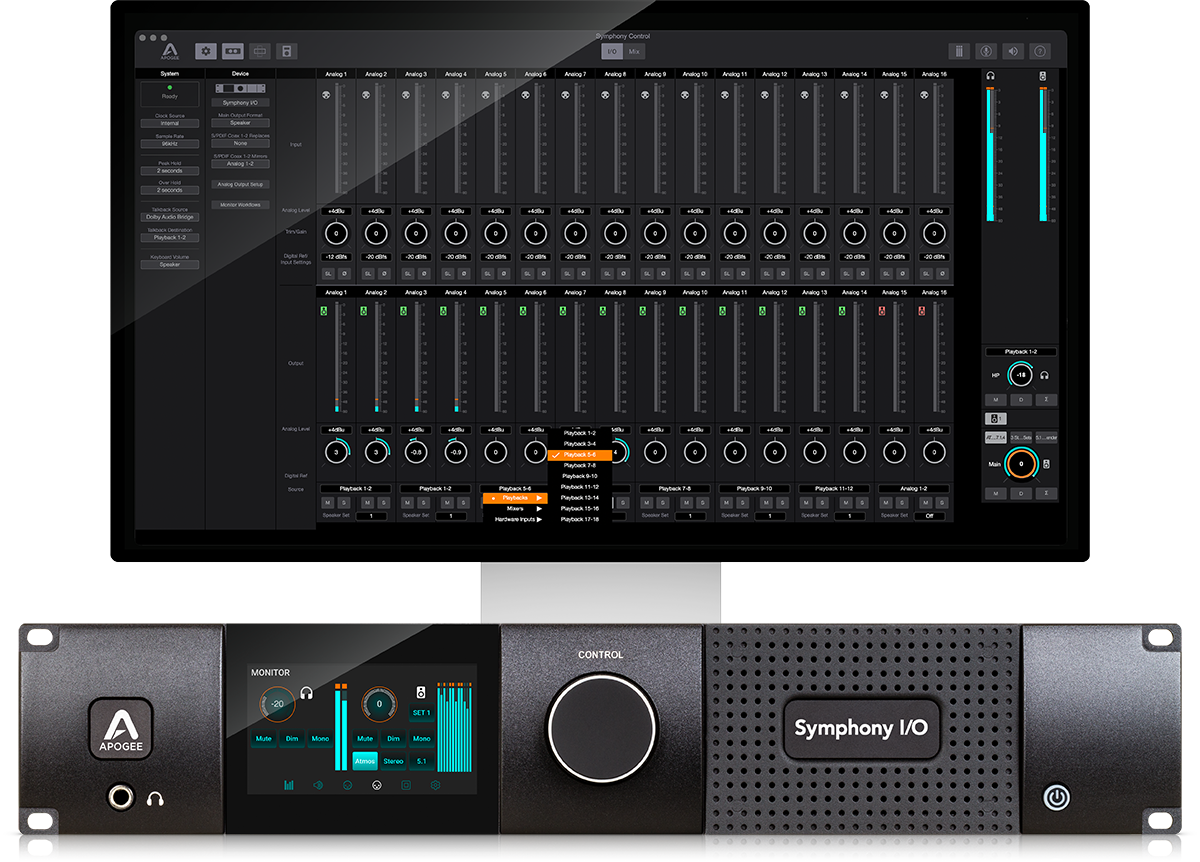The image size is (1200, 862).
Task: Click the XLR input icon on Analog 1
Action: (326, 95)
